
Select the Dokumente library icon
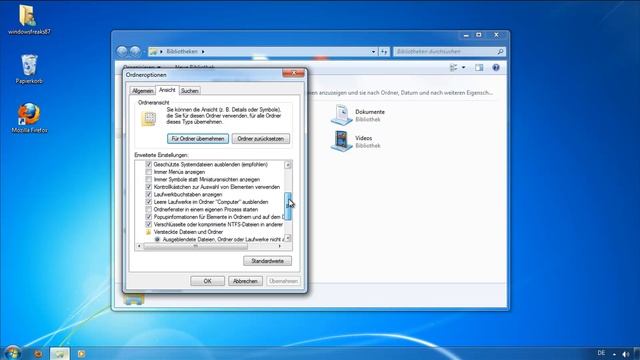[x=341, y=115]
